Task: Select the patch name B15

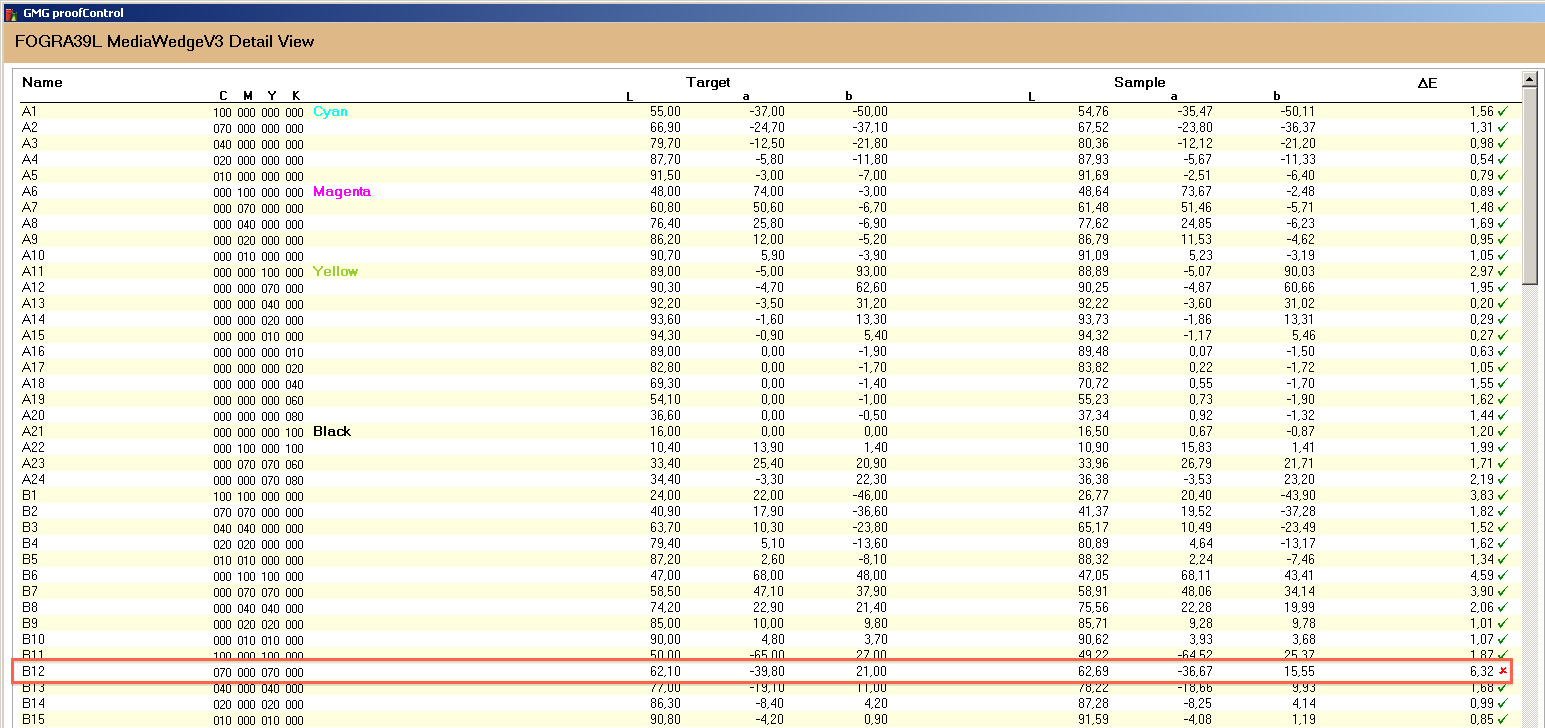Action: tap(33, 719)
